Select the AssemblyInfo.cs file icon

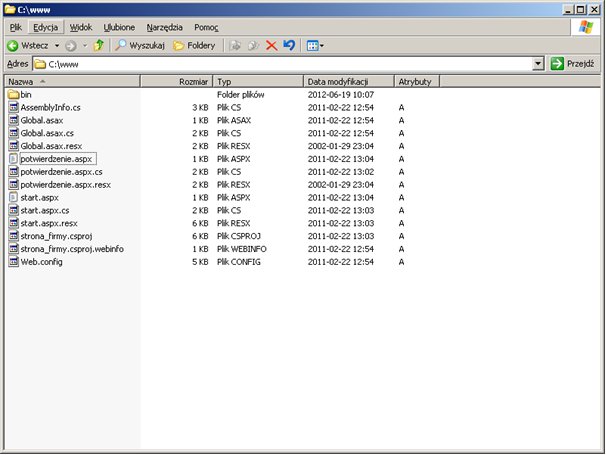coord(14,107)
